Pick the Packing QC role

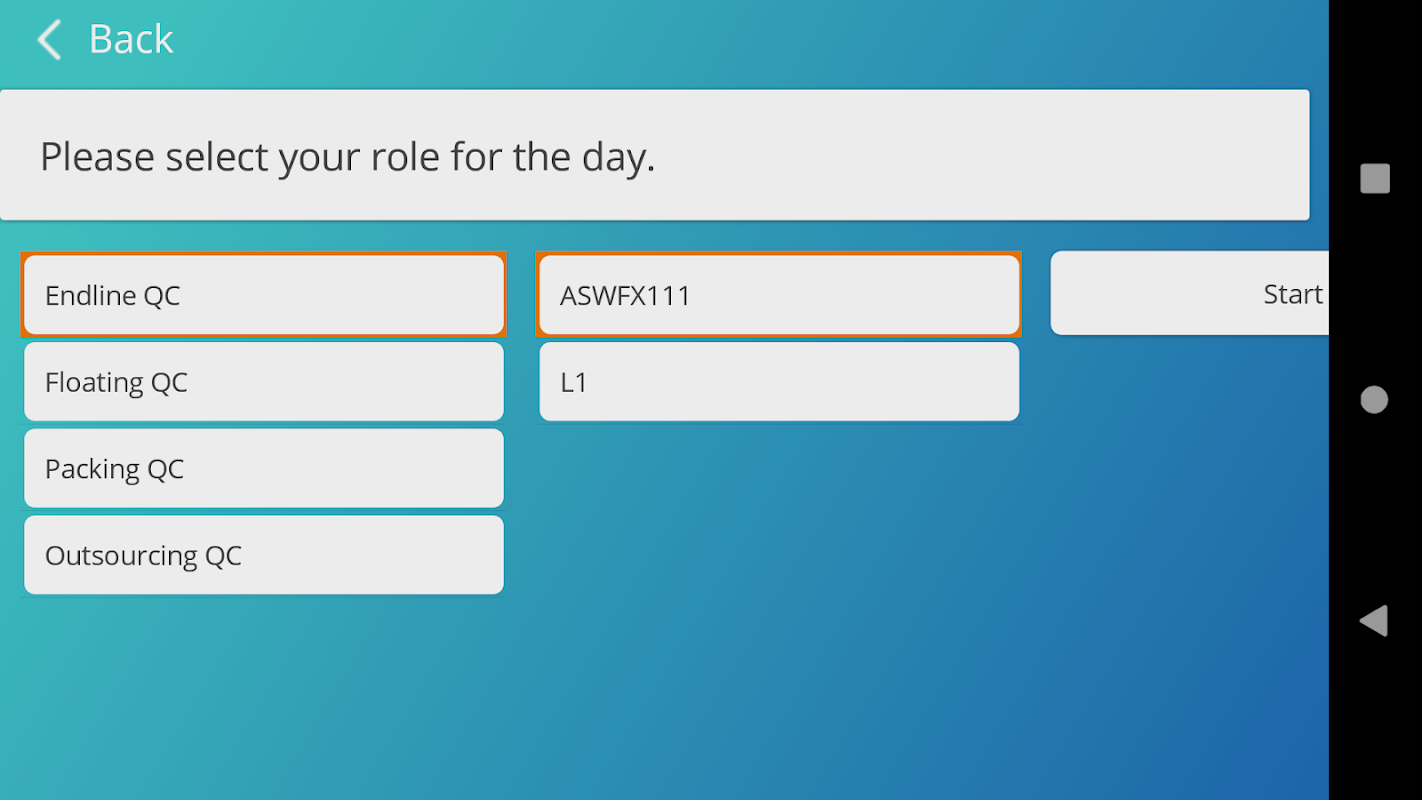[264, 469]
